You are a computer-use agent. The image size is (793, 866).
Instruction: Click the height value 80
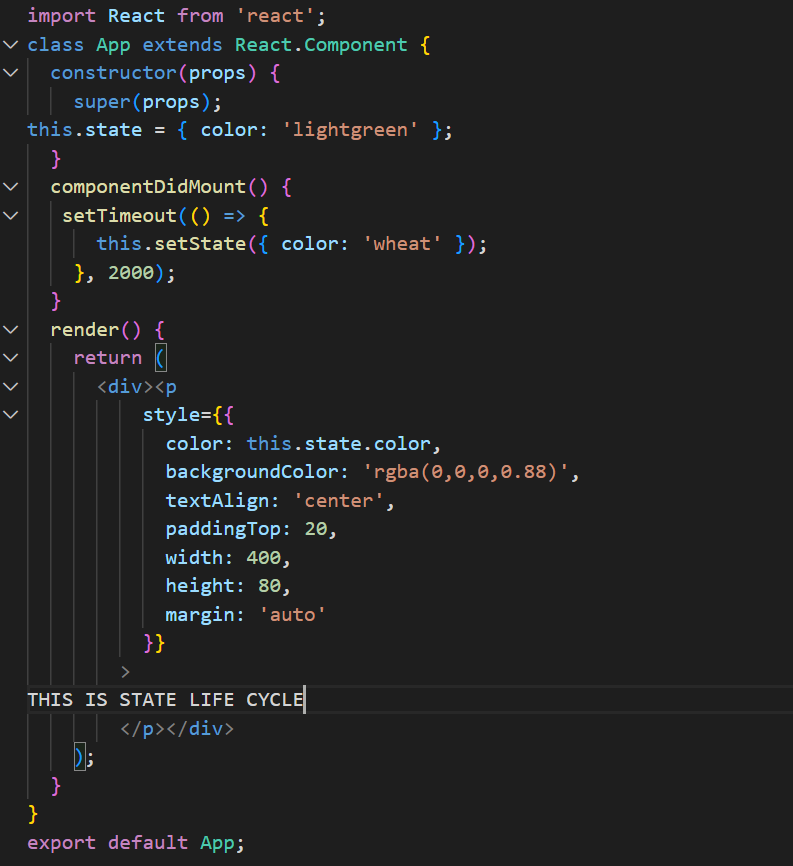pos(269,586)
